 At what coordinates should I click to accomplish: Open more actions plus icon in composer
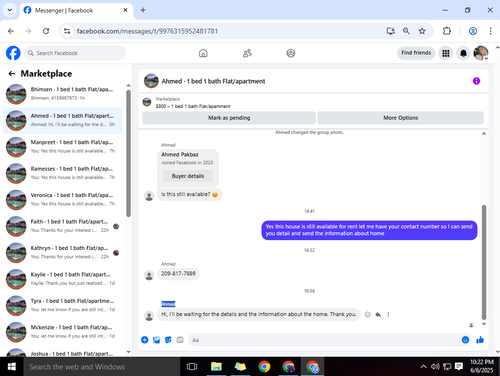145,340
